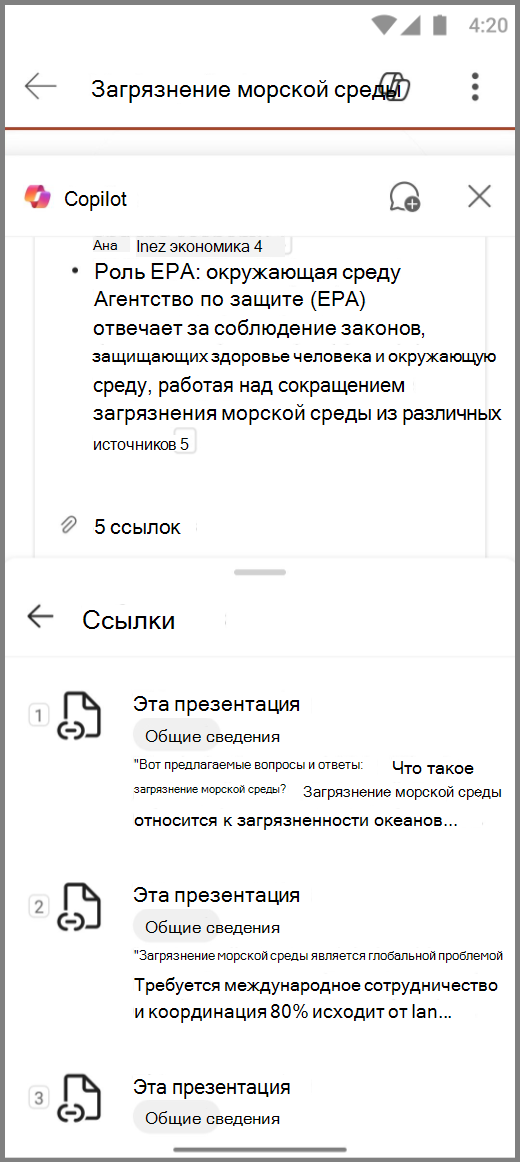Click the 'Роль EPA: окружающая среду' bullet
Screen dimensions: 520x1162
(x=247, y=271)
